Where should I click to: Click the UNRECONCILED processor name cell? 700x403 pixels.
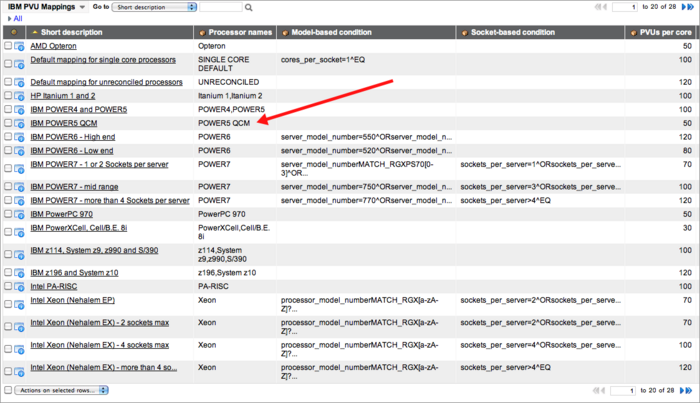tap(229, 82)
